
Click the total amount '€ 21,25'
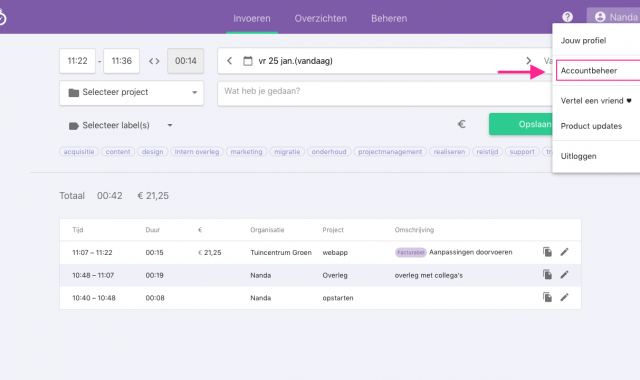tap(153, 196)
